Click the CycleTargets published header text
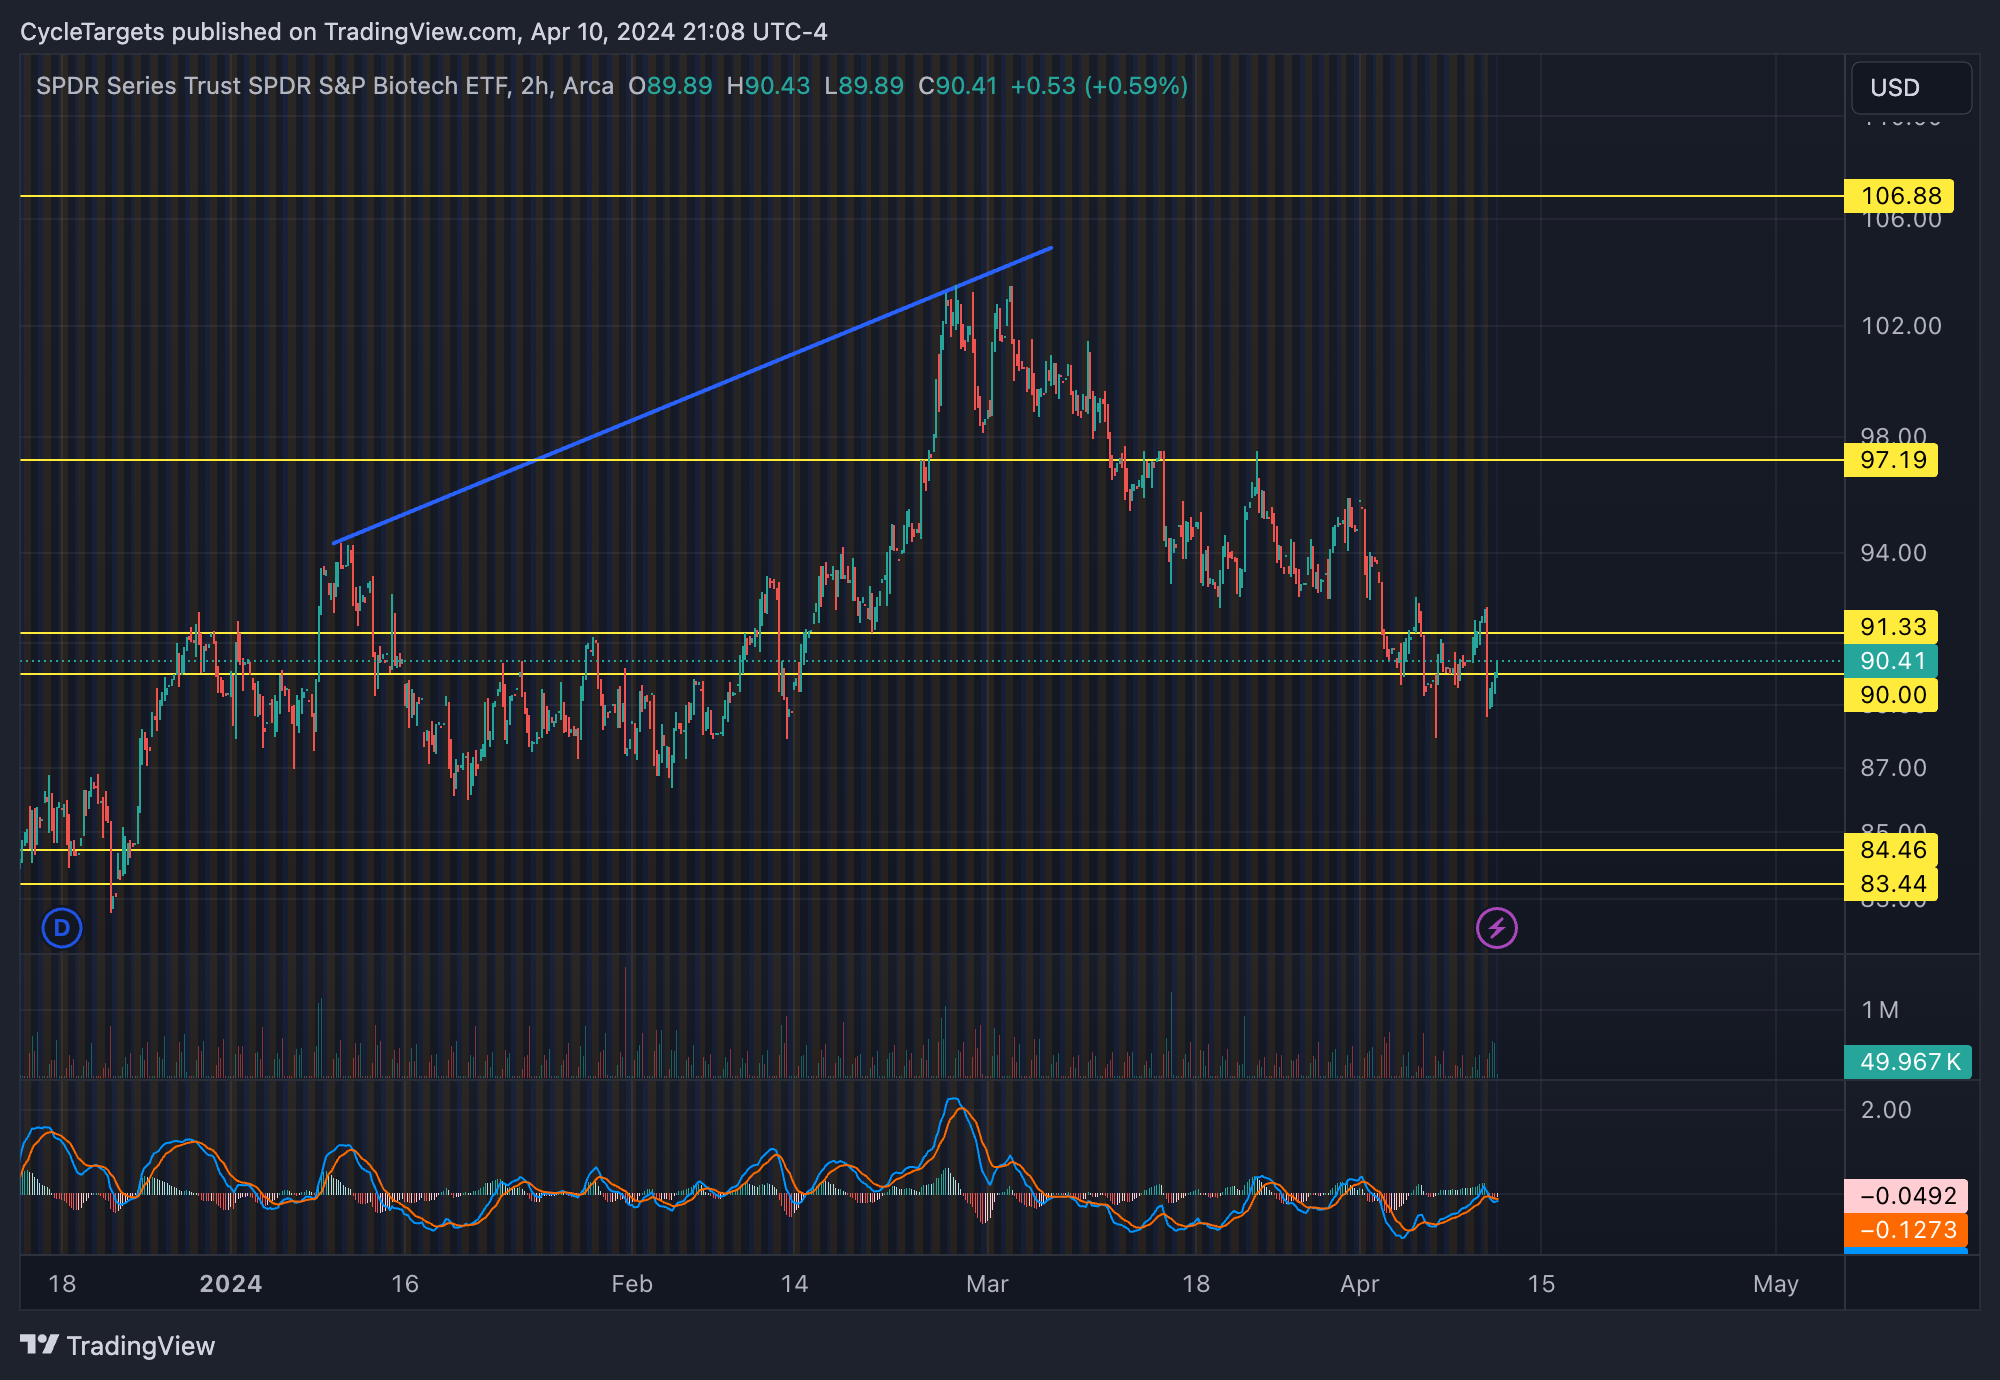 click(x=424, y=32)
